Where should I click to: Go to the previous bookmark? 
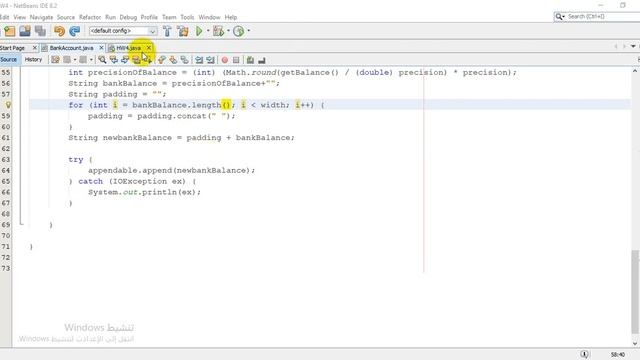[162, 60]
